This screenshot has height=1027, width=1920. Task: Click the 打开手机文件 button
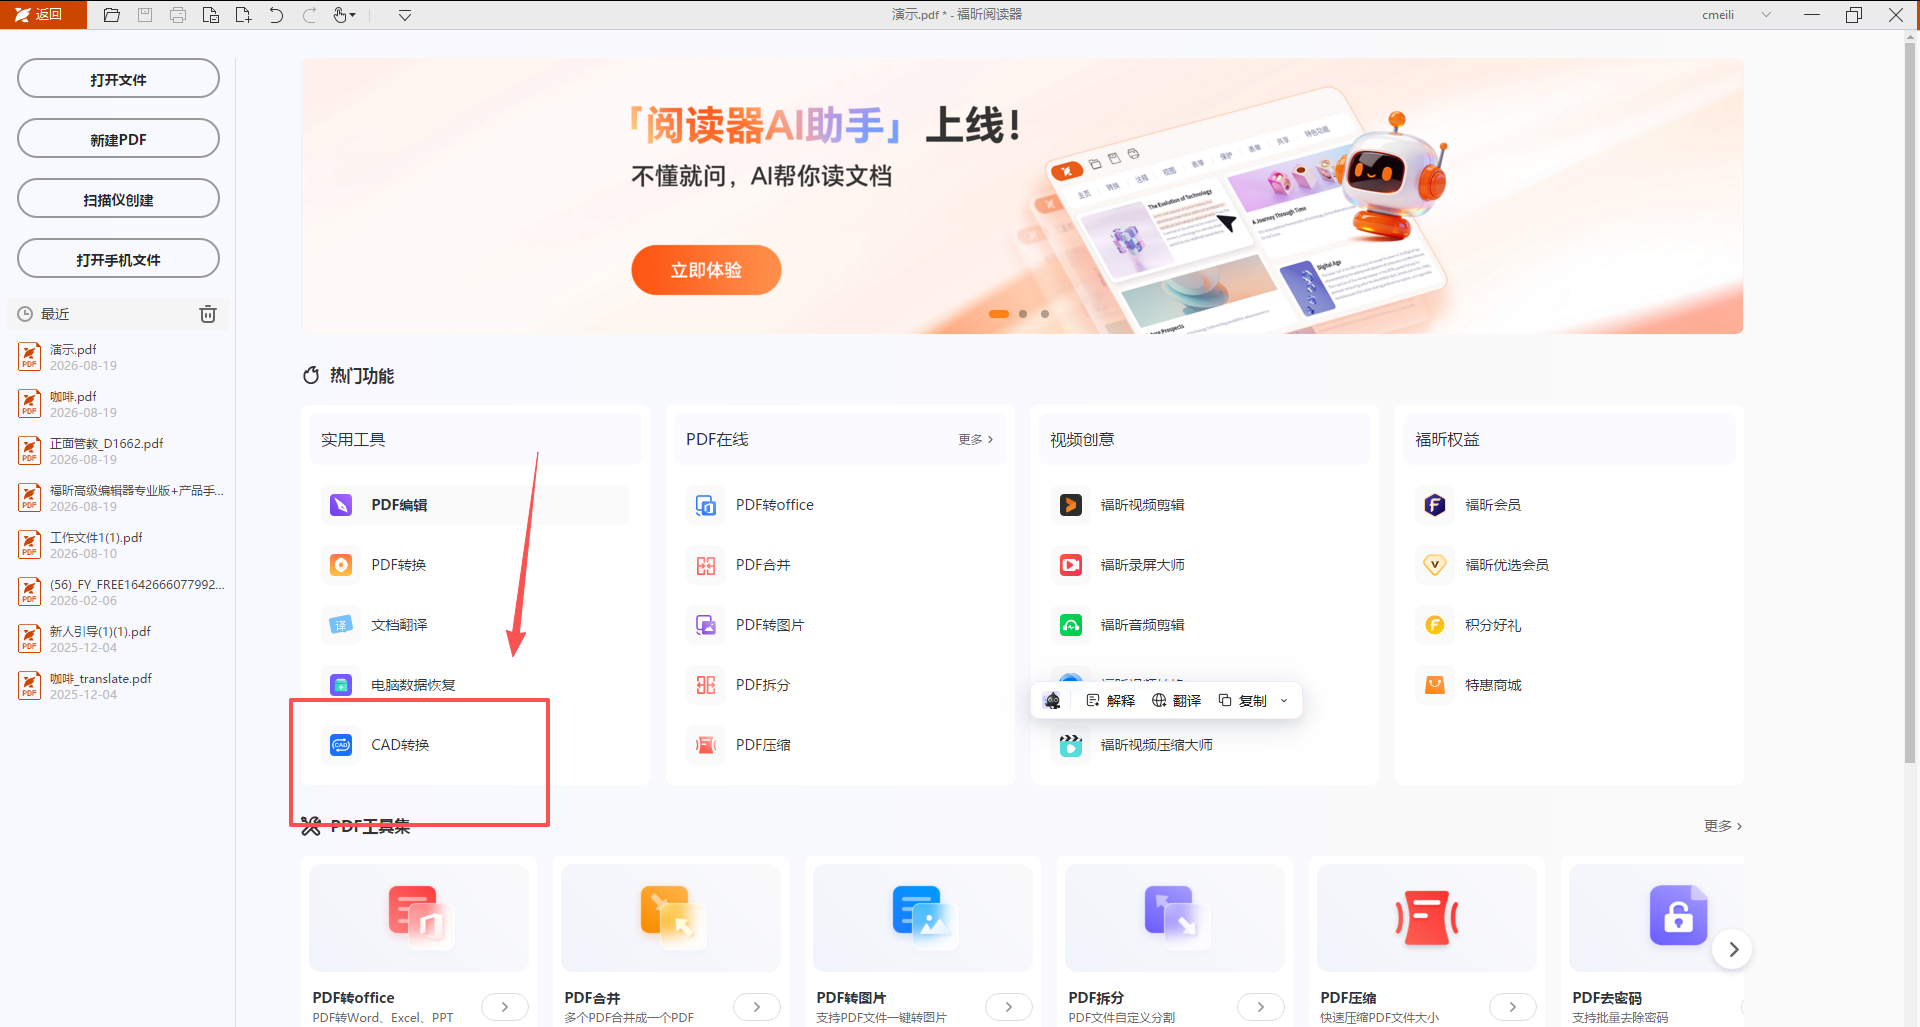118,259
